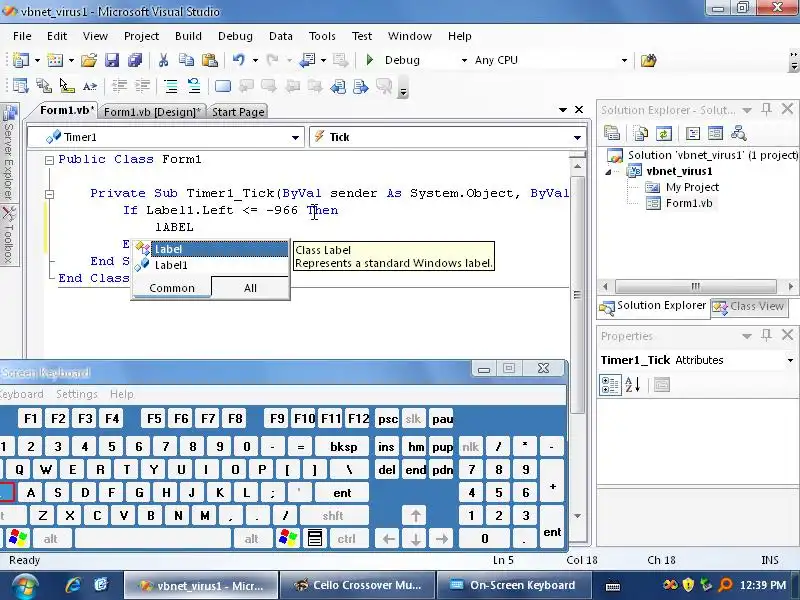Image resolution: width=800 pixels, height=600 pixels.
Task: Click View Code icon in Solution Explorer
Action: 692,134
